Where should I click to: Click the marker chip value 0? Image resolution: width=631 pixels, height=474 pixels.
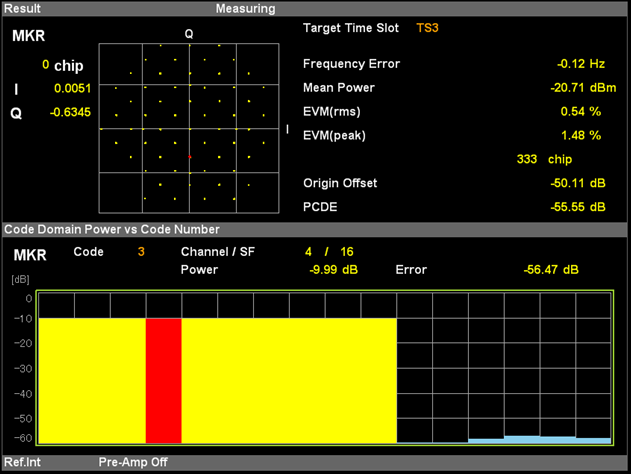[46, 66]
